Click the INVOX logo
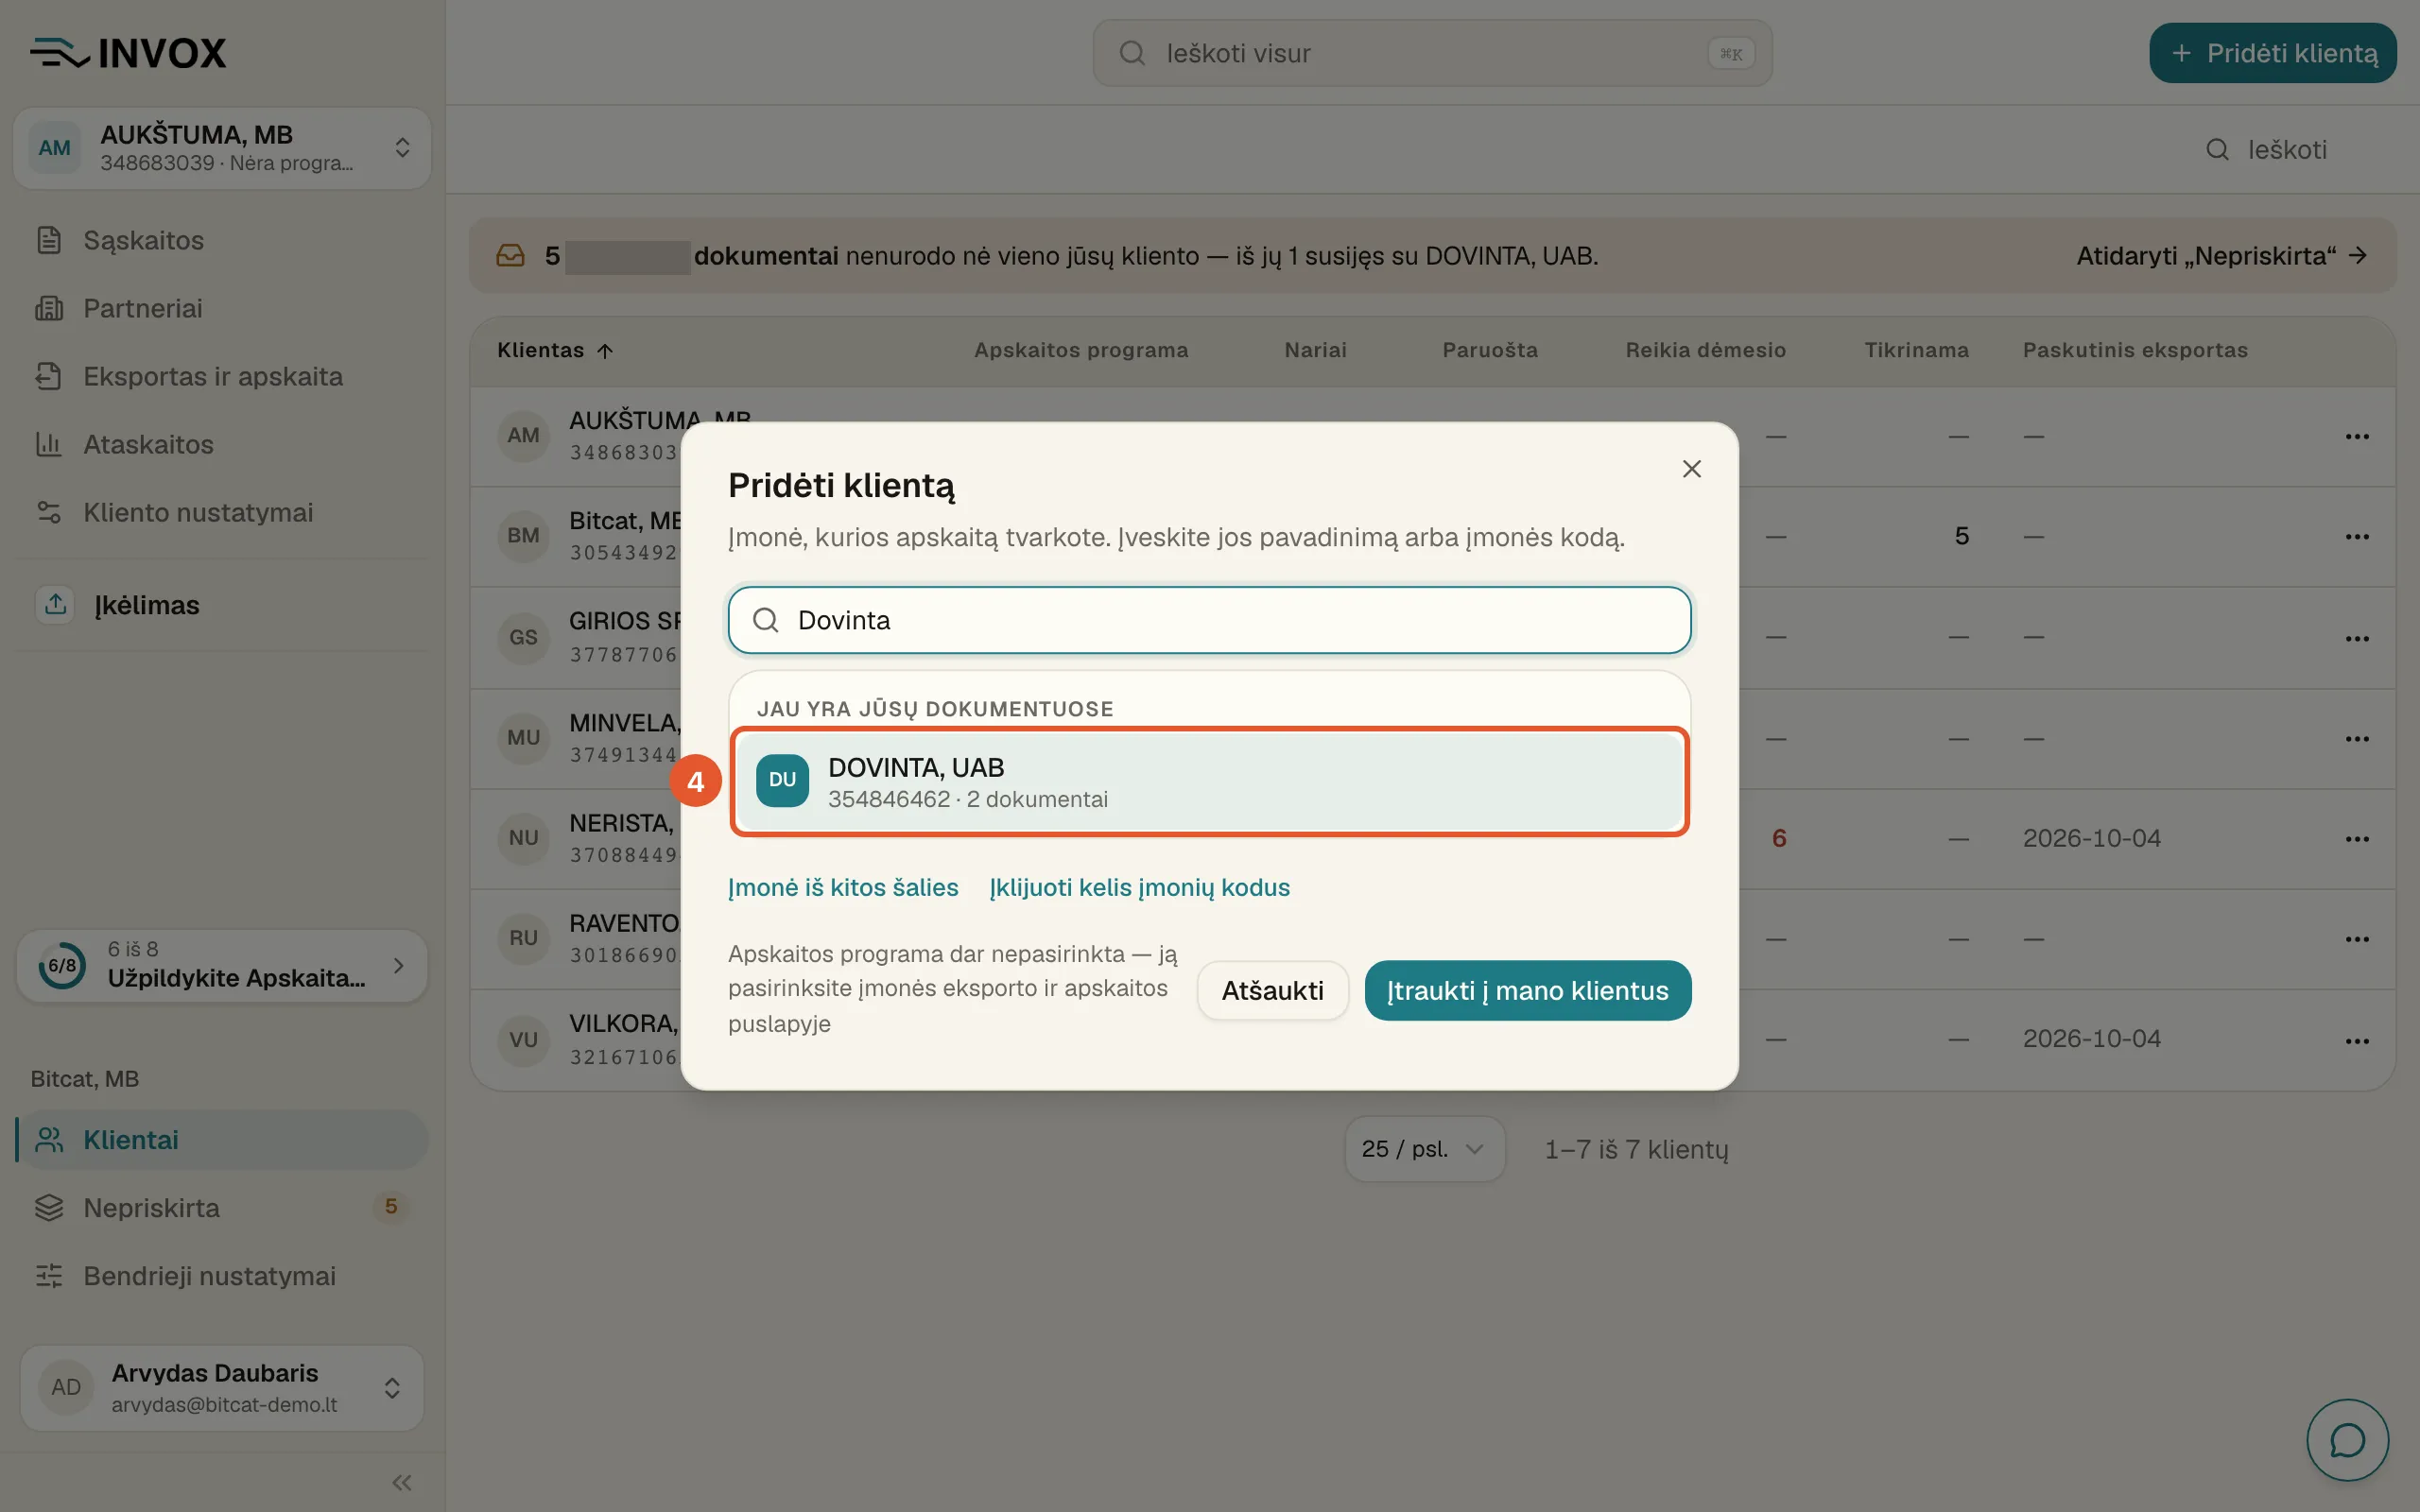 128,53
